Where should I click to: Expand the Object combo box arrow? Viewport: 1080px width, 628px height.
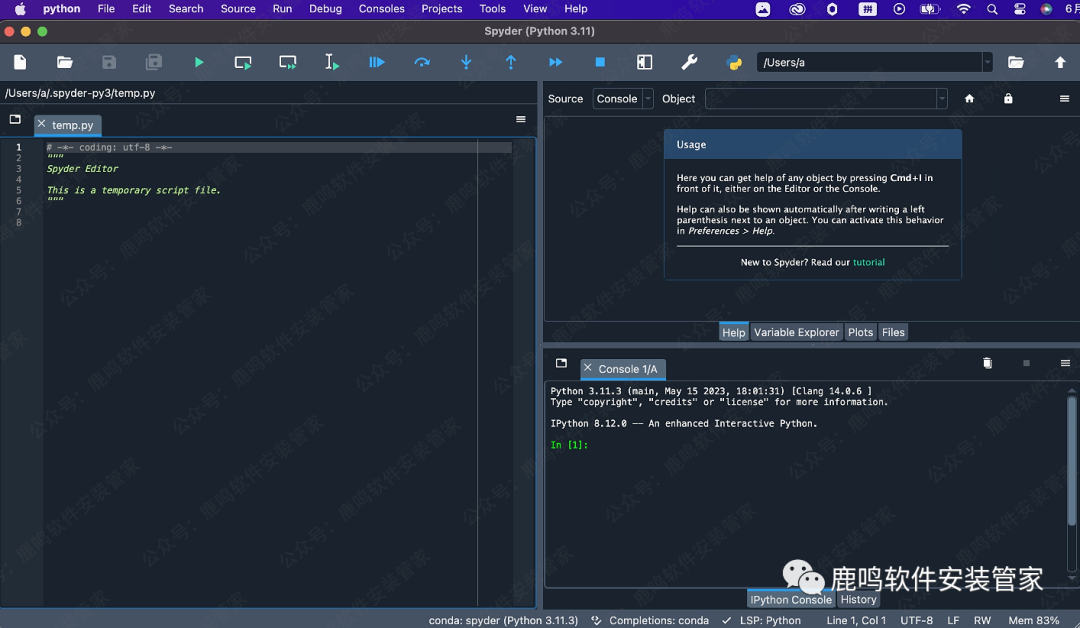[x=941, y=99]
